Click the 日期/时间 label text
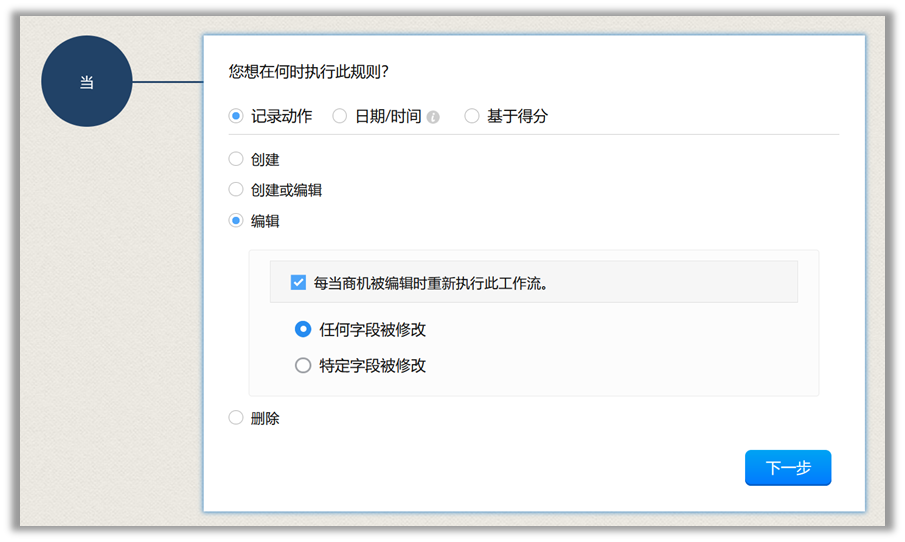This screenshot has height=542, width=905. point(388,116)
